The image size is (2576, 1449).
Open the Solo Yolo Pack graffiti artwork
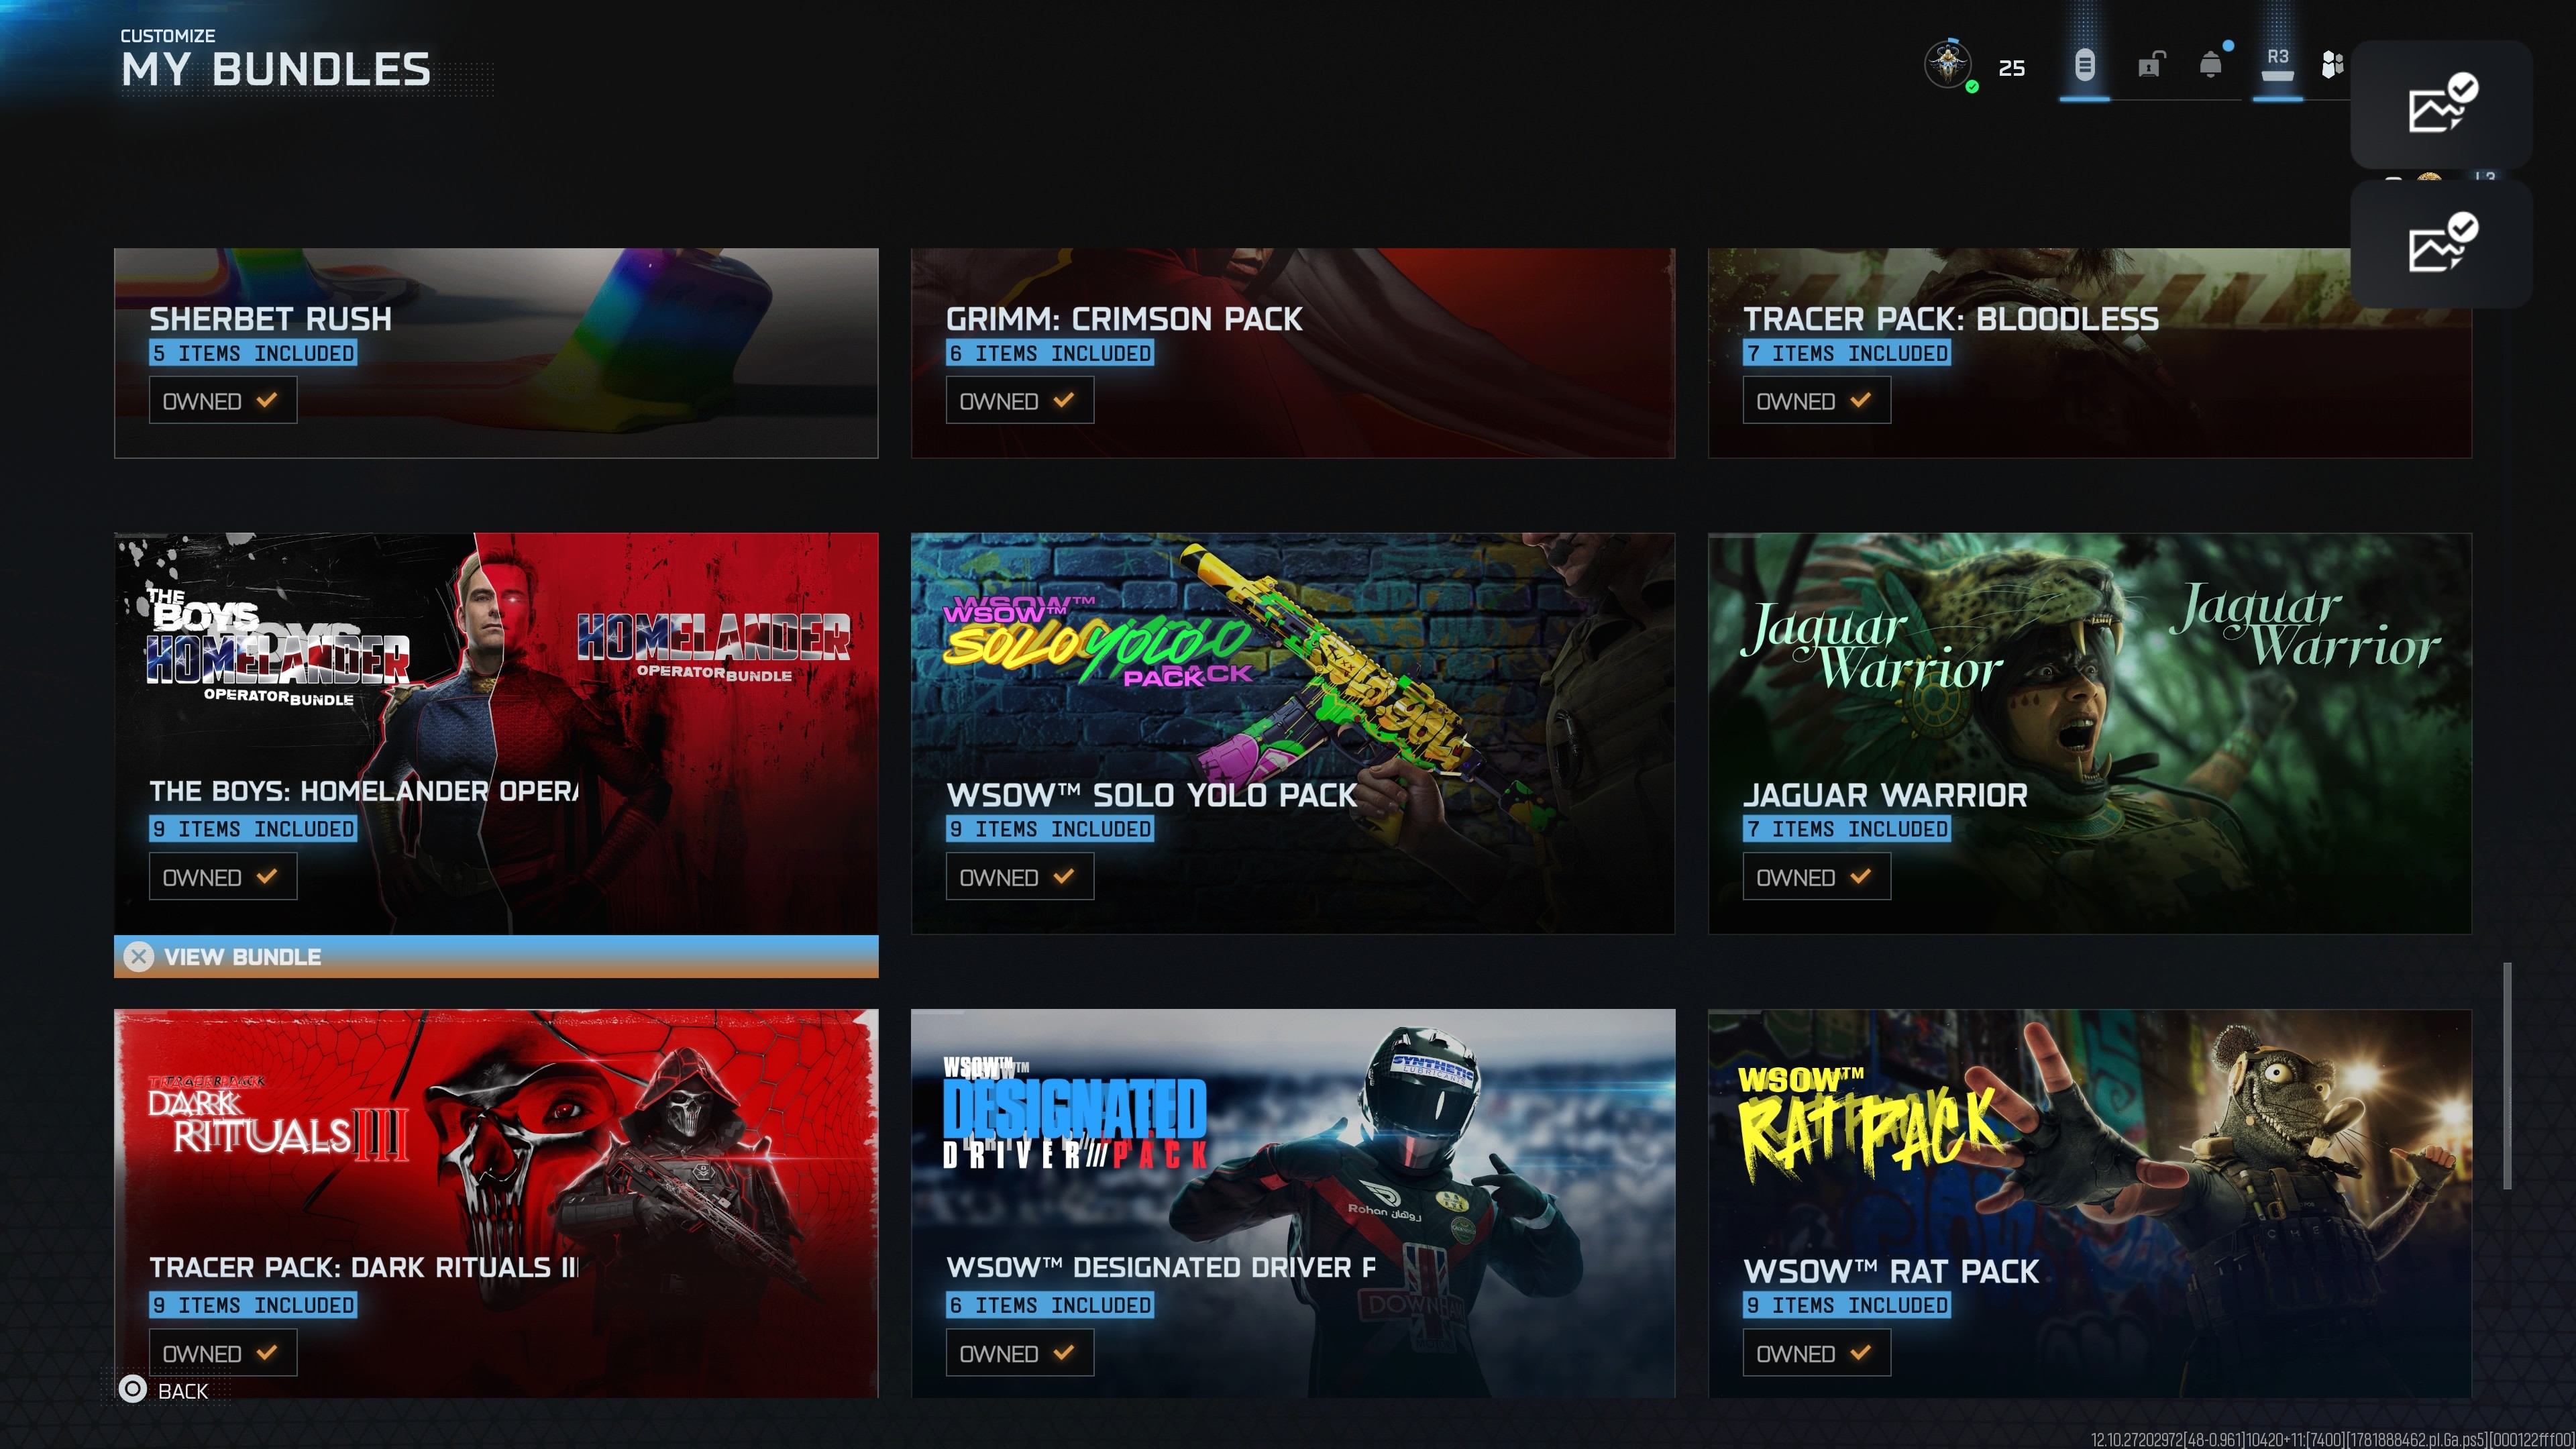pyautogui.click(x=1293, y=733)
